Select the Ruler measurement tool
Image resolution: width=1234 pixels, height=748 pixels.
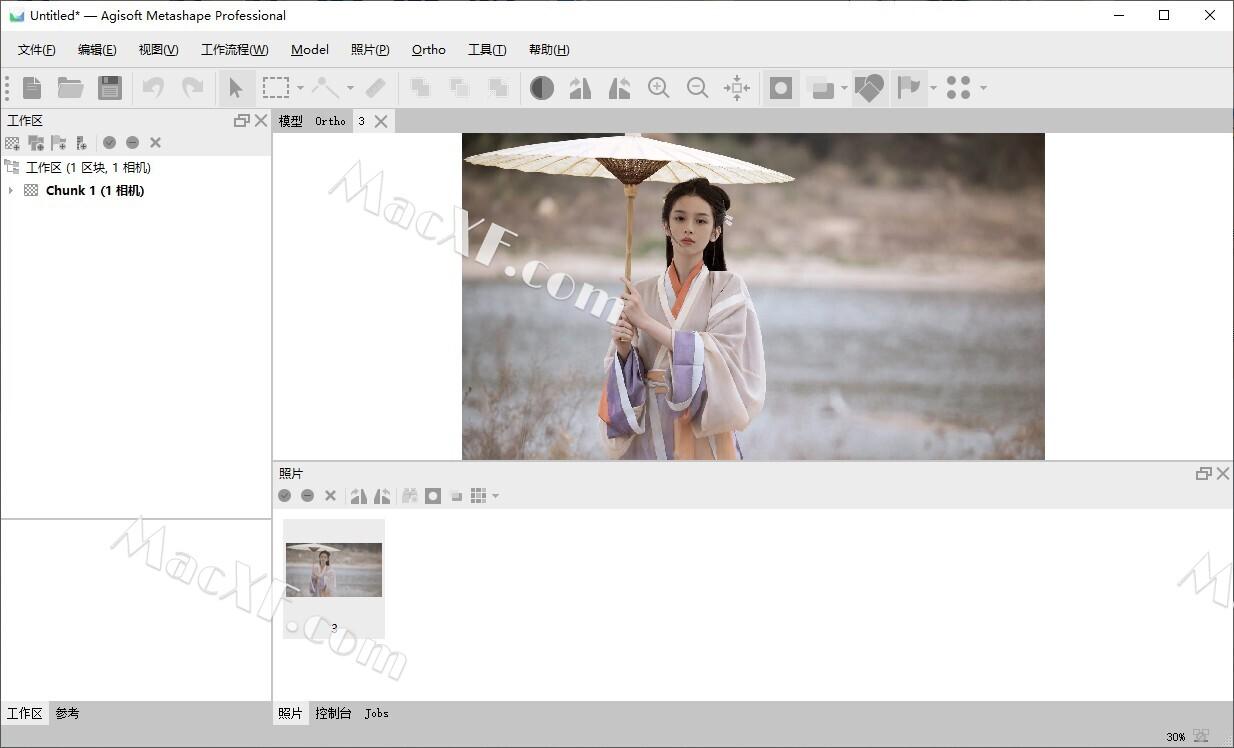tap(376, 87)
